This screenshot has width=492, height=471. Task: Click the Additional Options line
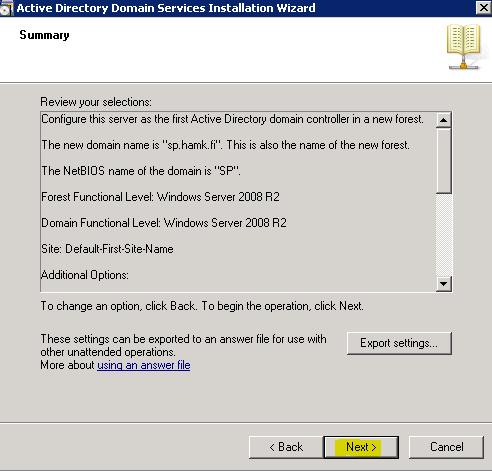(85, 275)
